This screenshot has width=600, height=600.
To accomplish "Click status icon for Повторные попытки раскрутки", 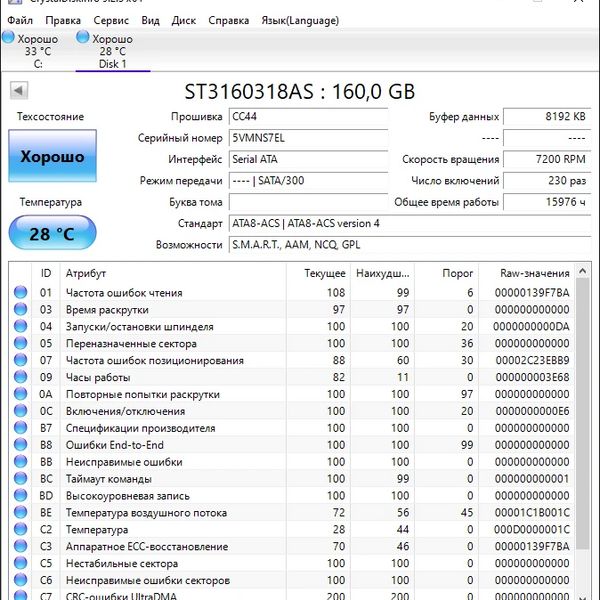I will coord(20,394).
